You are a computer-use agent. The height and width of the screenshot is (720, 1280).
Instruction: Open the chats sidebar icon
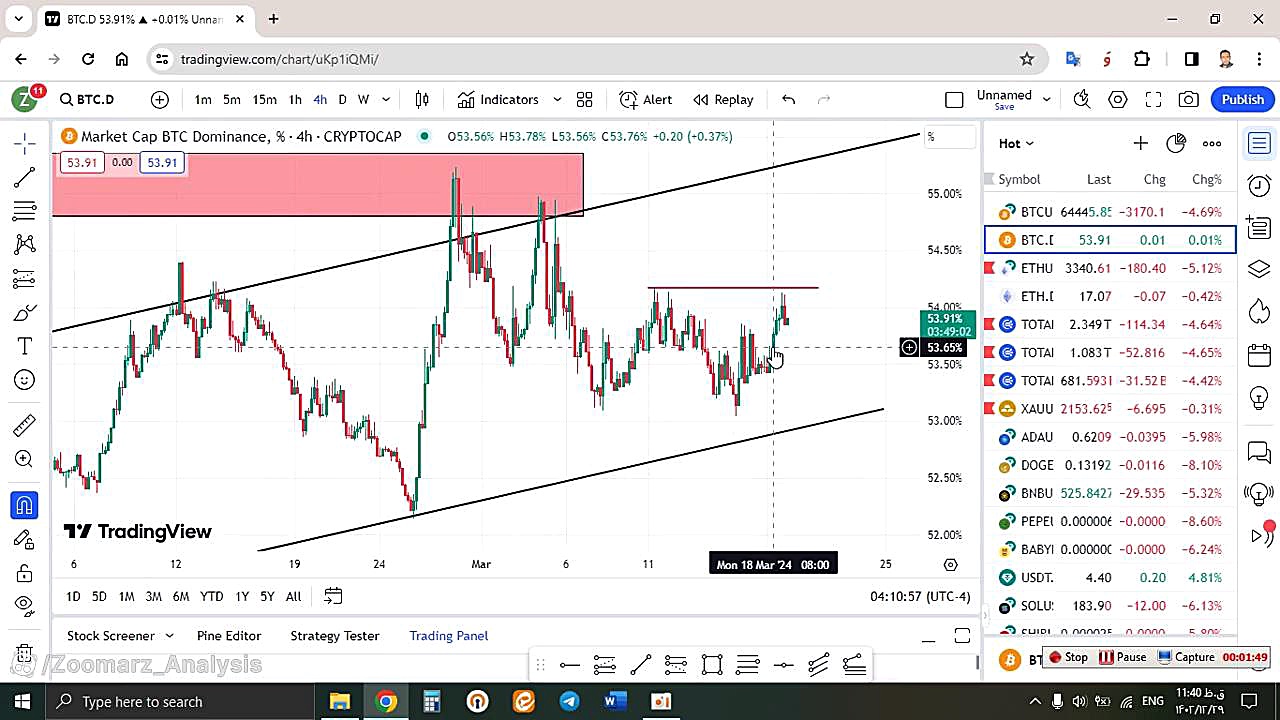(x=1259, y=453)
